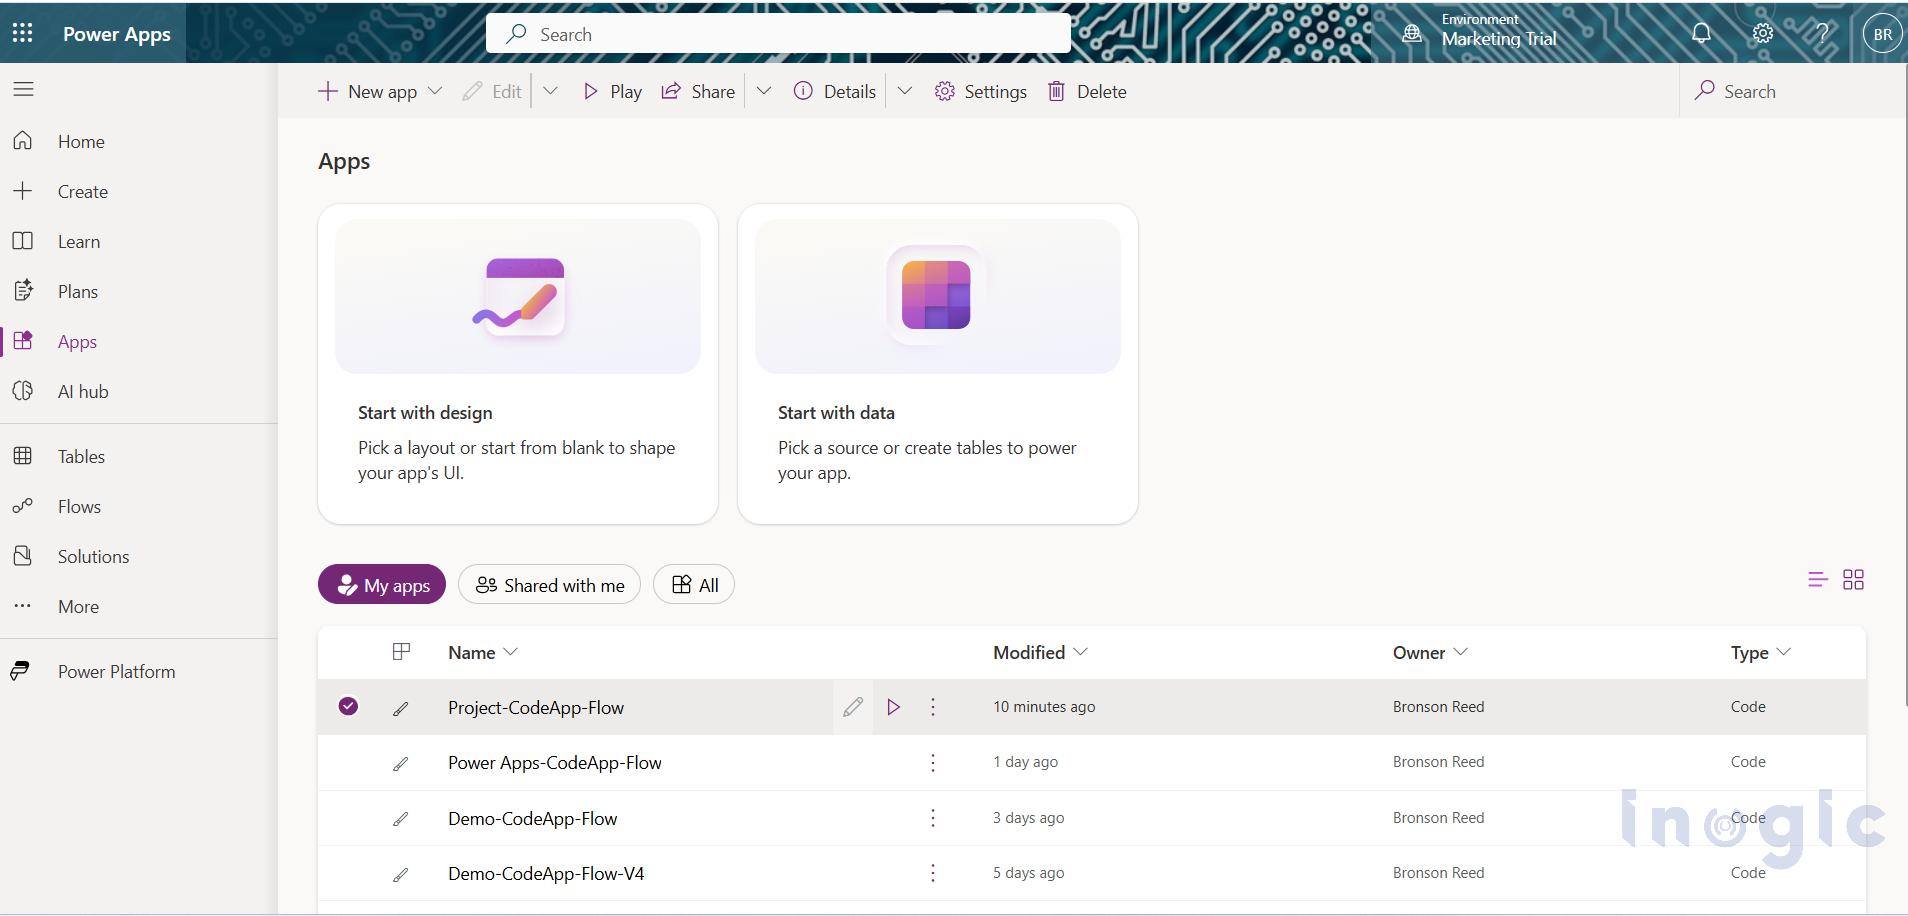Open the settings gear in header
Viewport: 1908px width, 916px height.
coord(1762,33)
